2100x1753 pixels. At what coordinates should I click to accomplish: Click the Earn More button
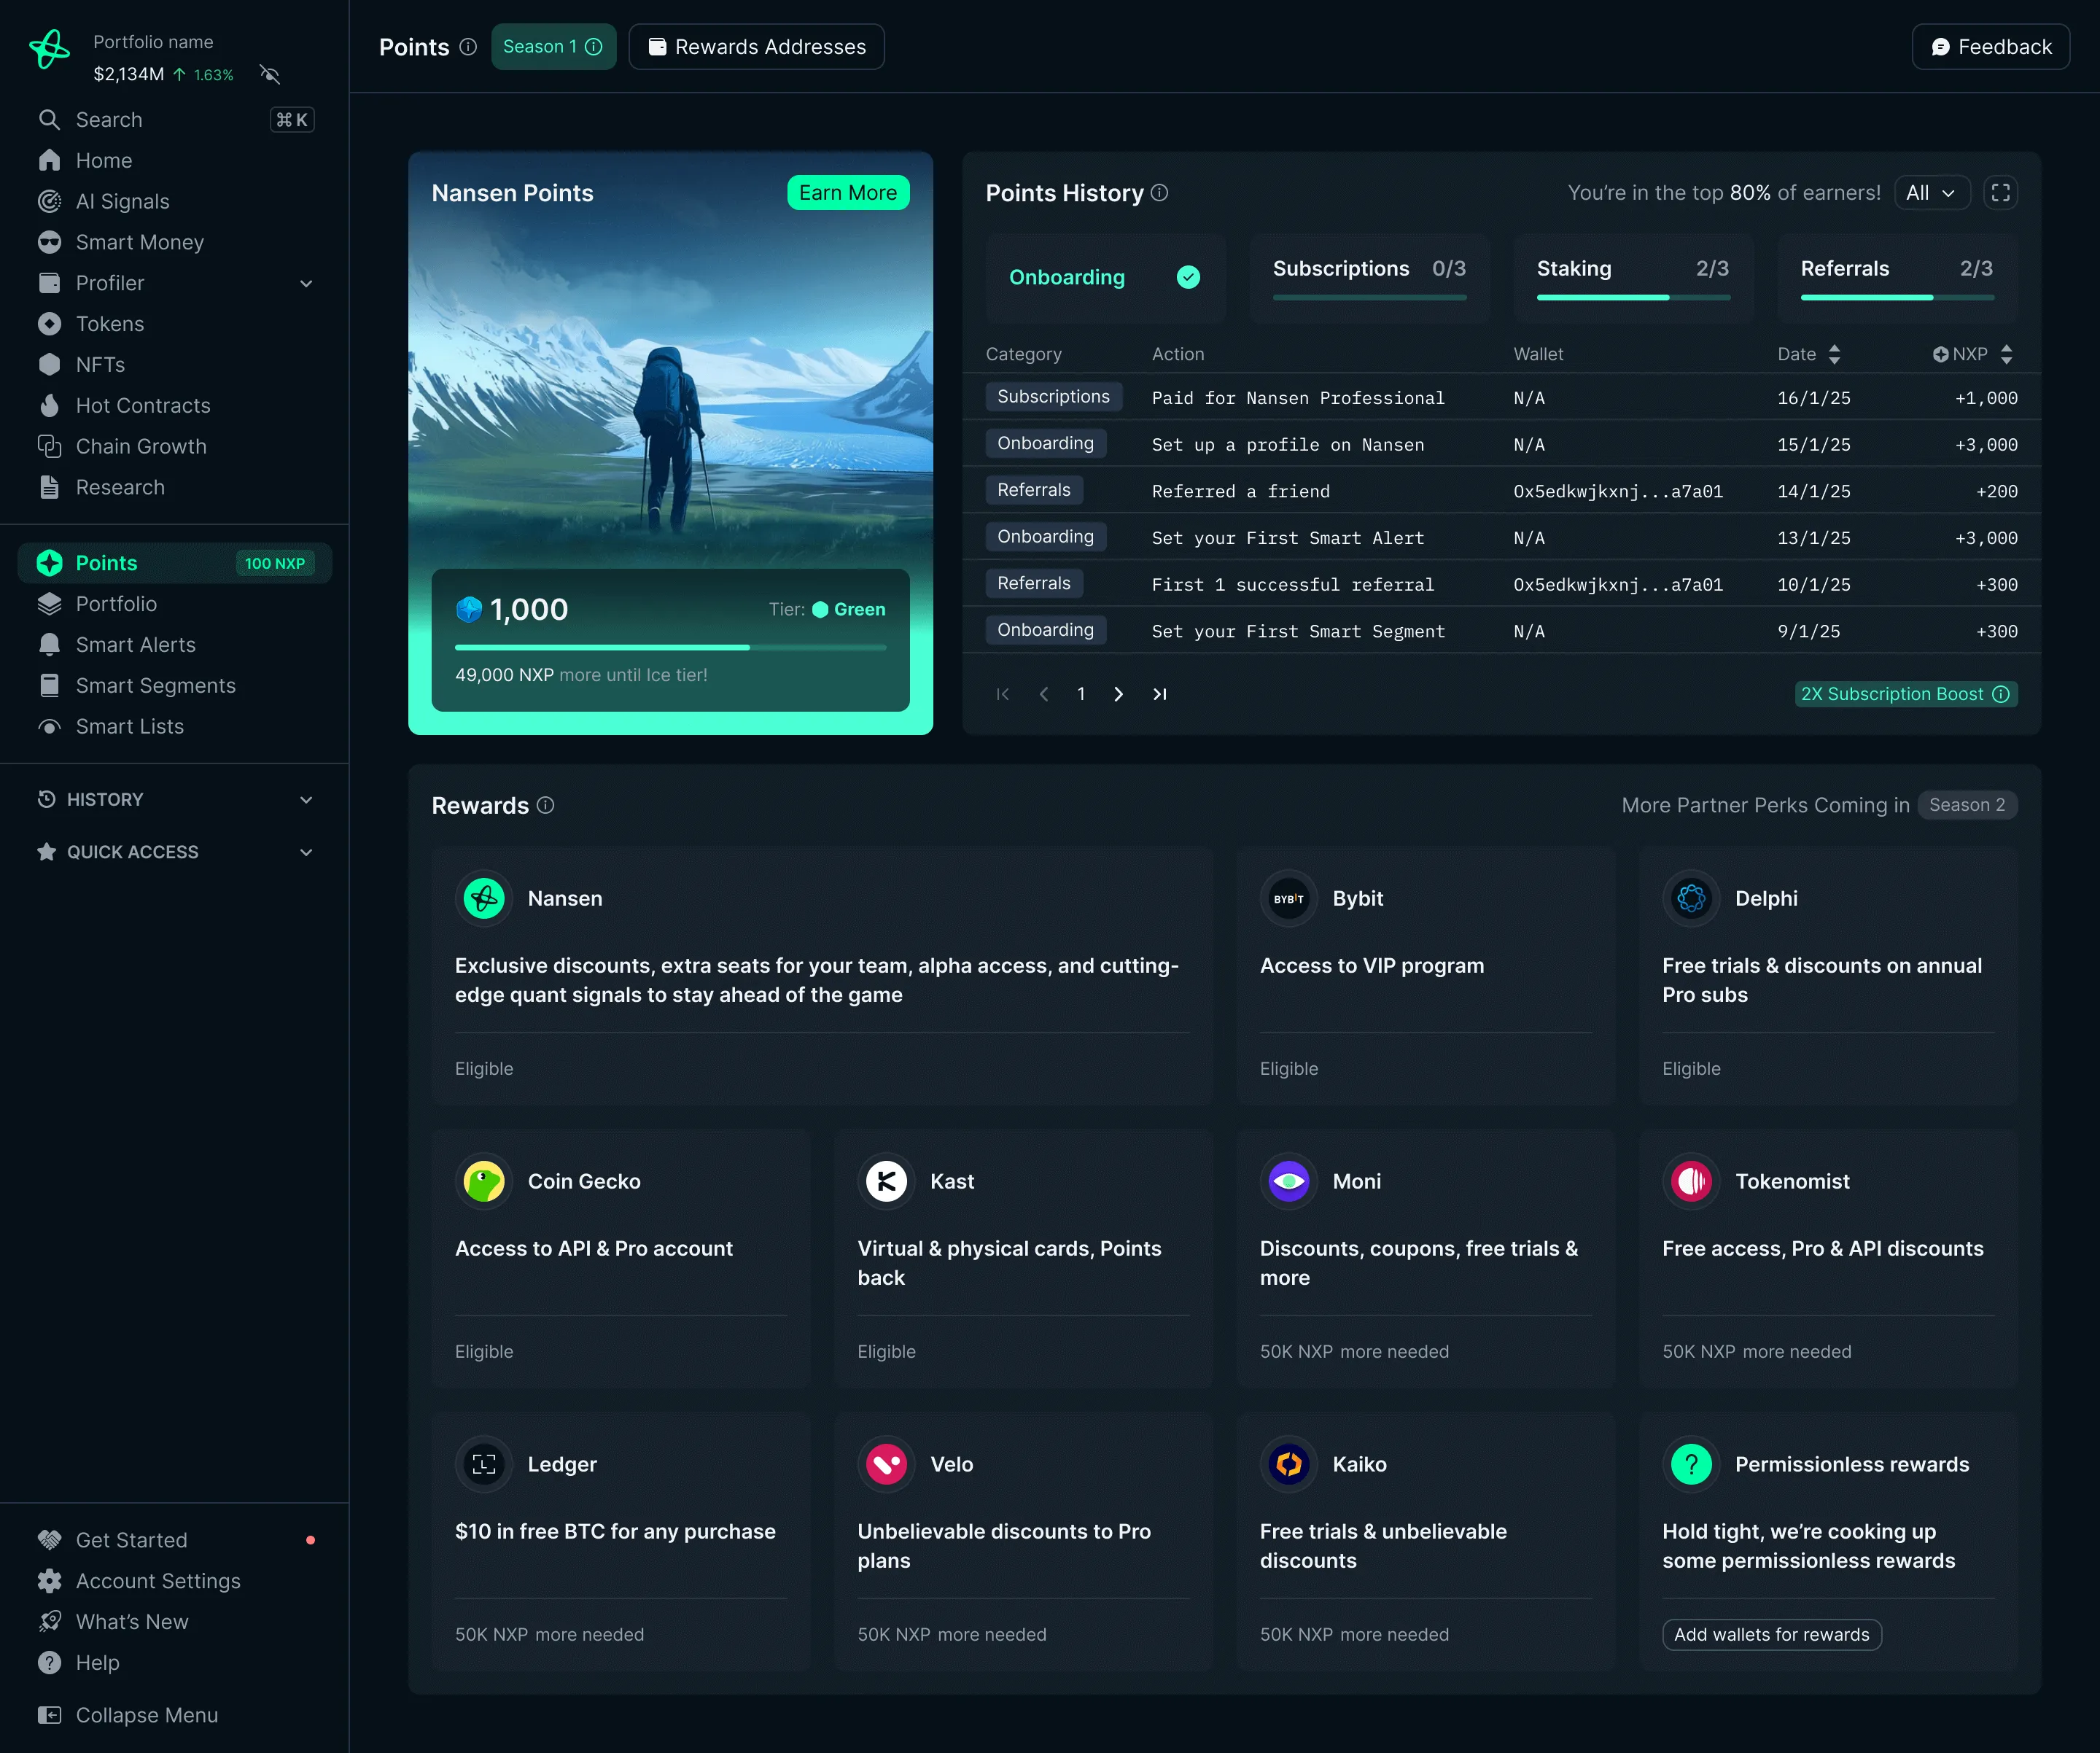tap(847, 193)
